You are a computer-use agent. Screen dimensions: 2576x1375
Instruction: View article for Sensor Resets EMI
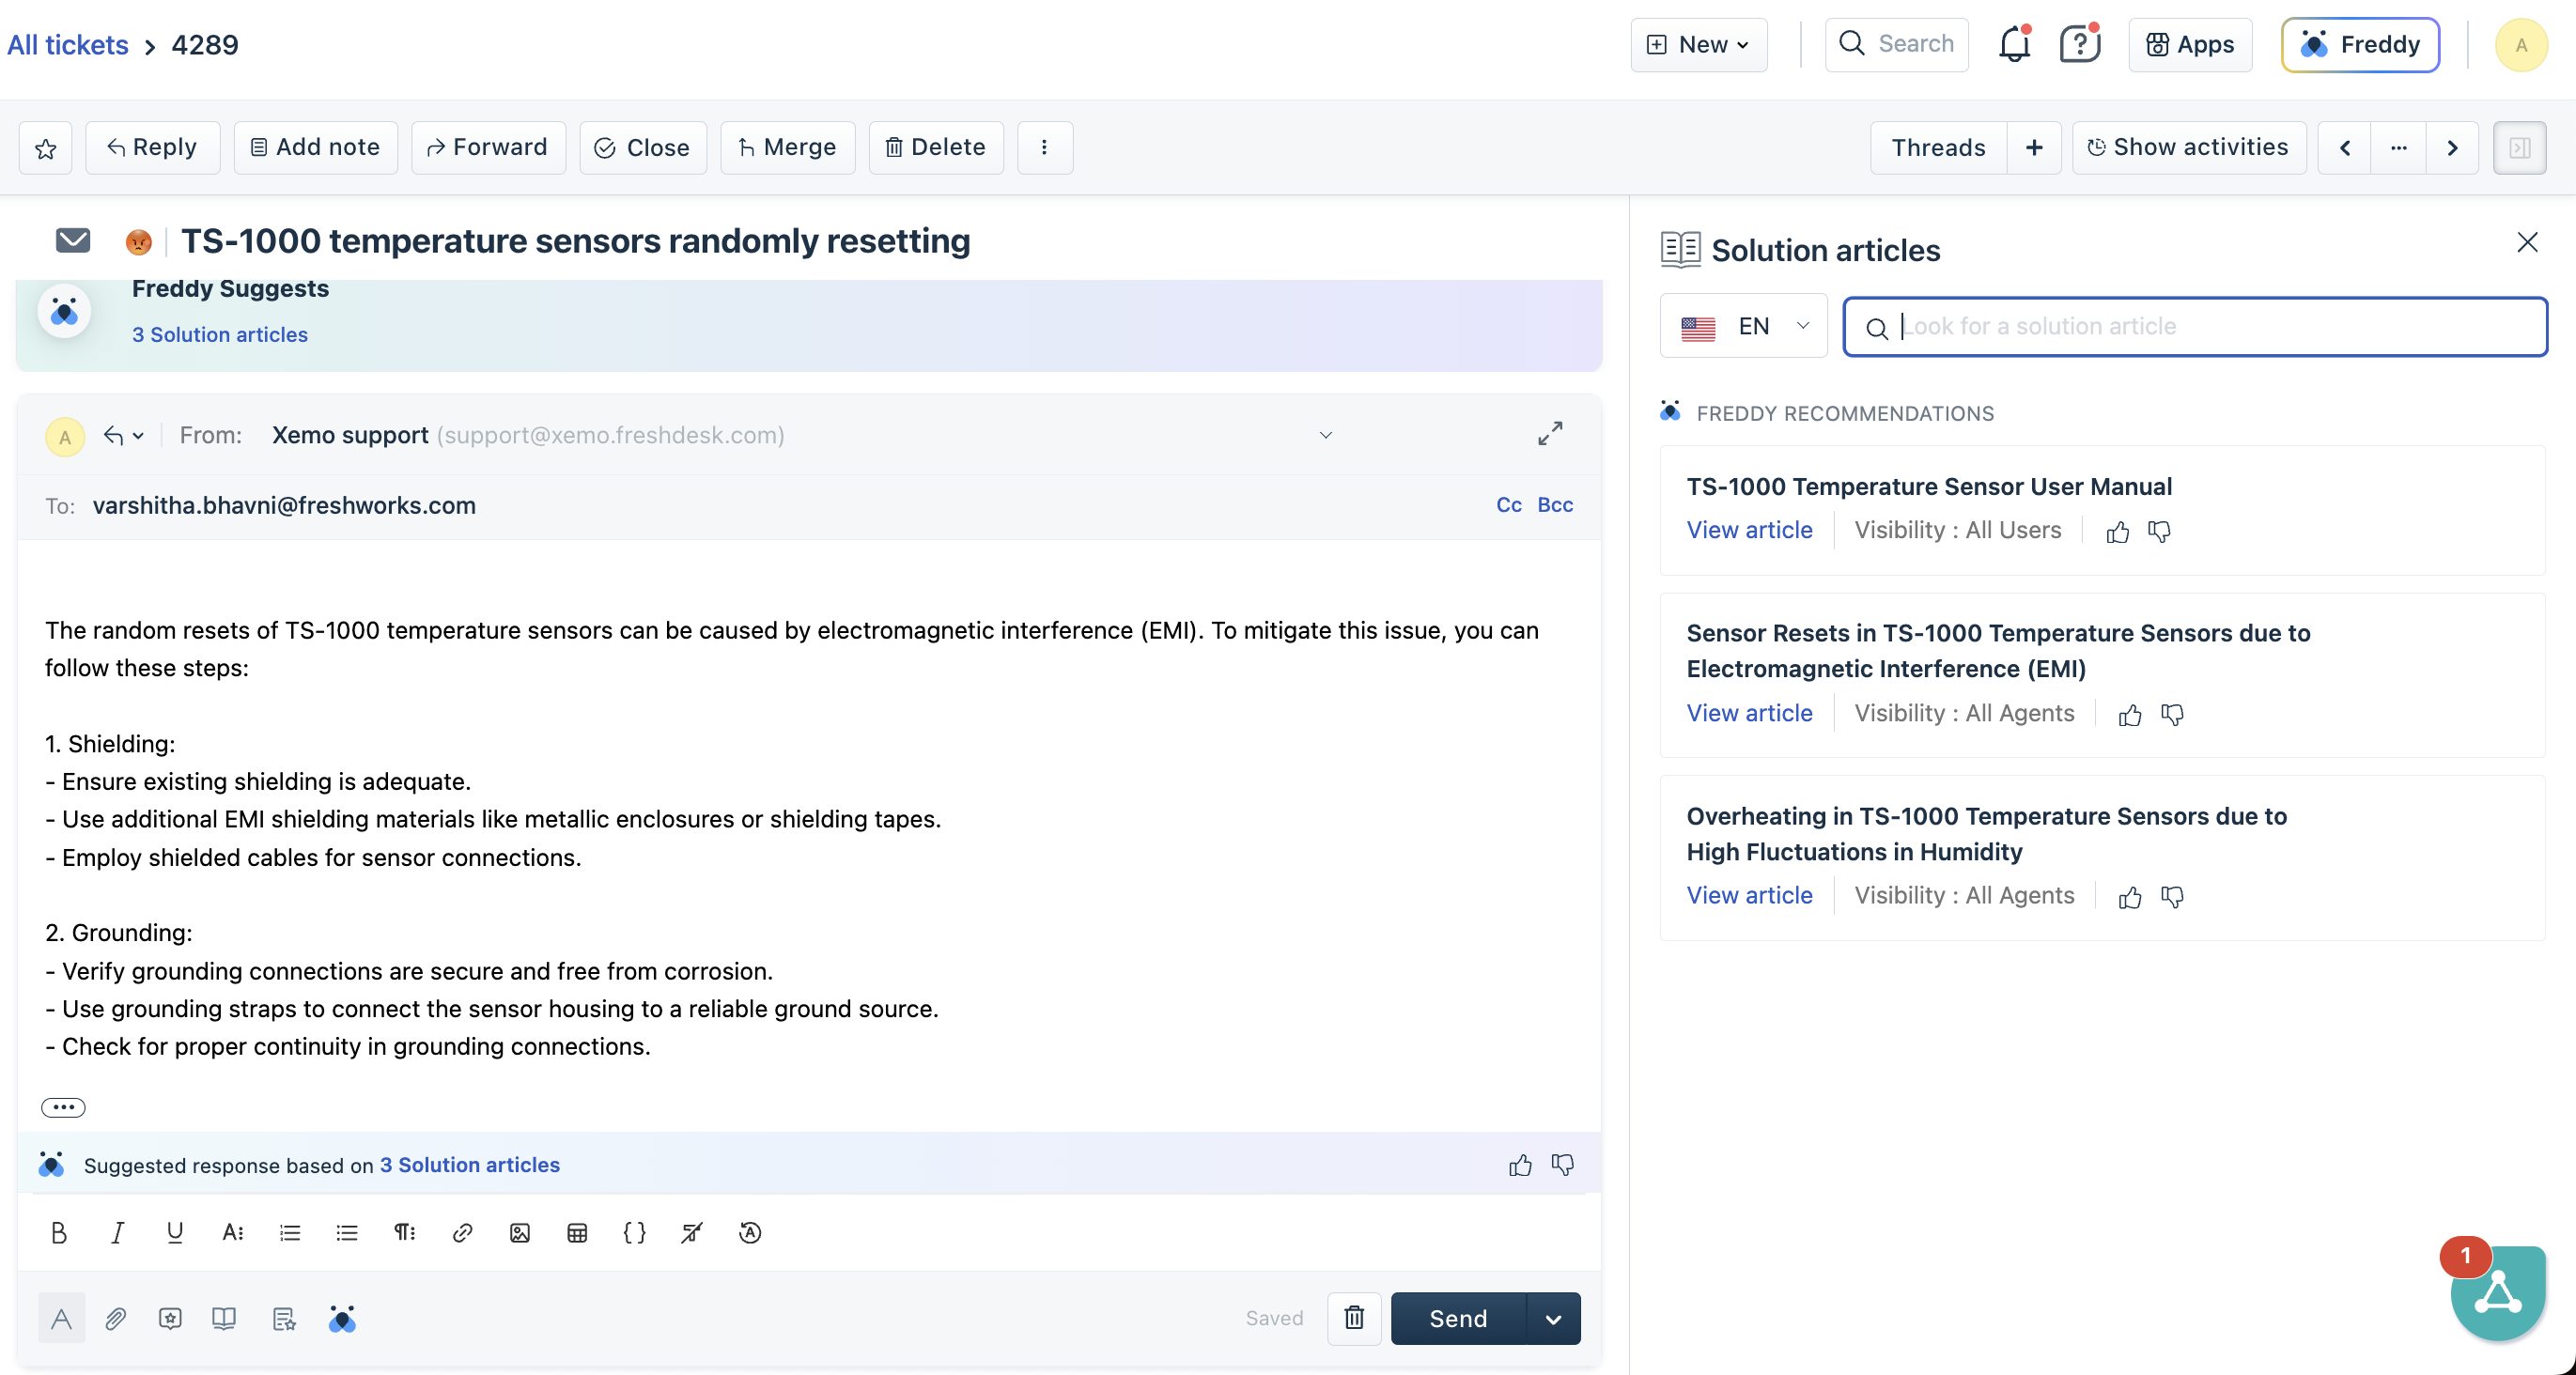pyautogui.click(x=1748, y=713)
